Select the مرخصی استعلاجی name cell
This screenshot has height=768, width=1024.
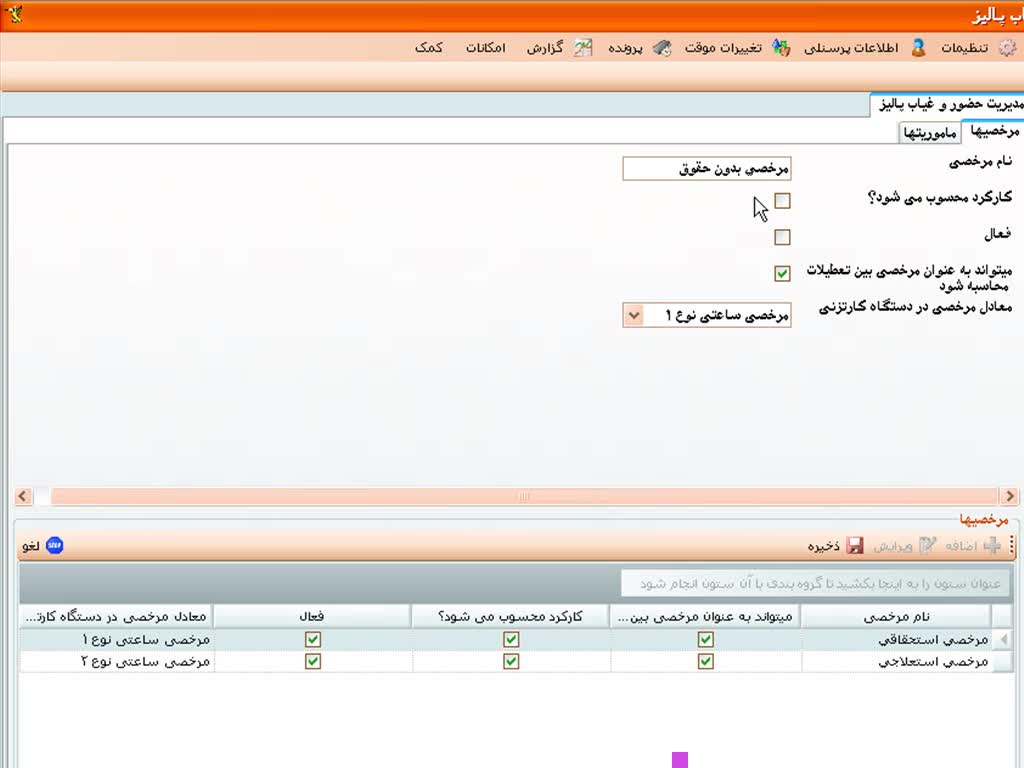coord(897,662)
